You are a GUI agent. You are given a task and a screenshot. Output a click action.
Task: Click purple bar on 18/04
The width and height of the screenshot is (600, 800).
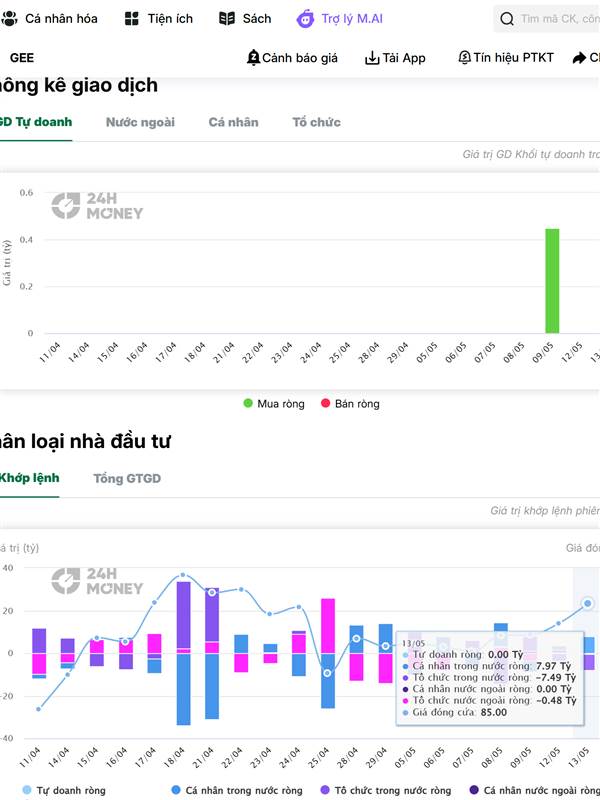click(183, 614)
